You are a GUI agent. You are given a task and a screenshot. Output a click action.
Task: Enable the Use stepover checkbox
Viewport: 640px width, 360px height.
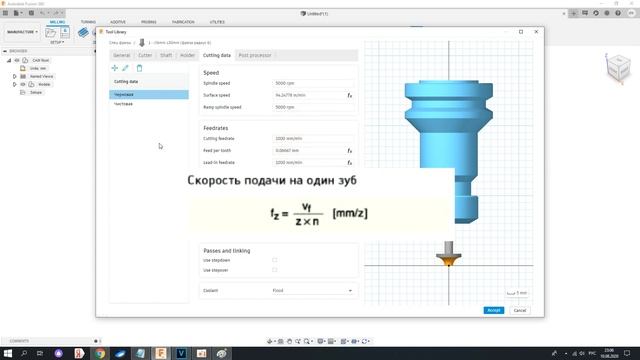(x=274, y=270)
